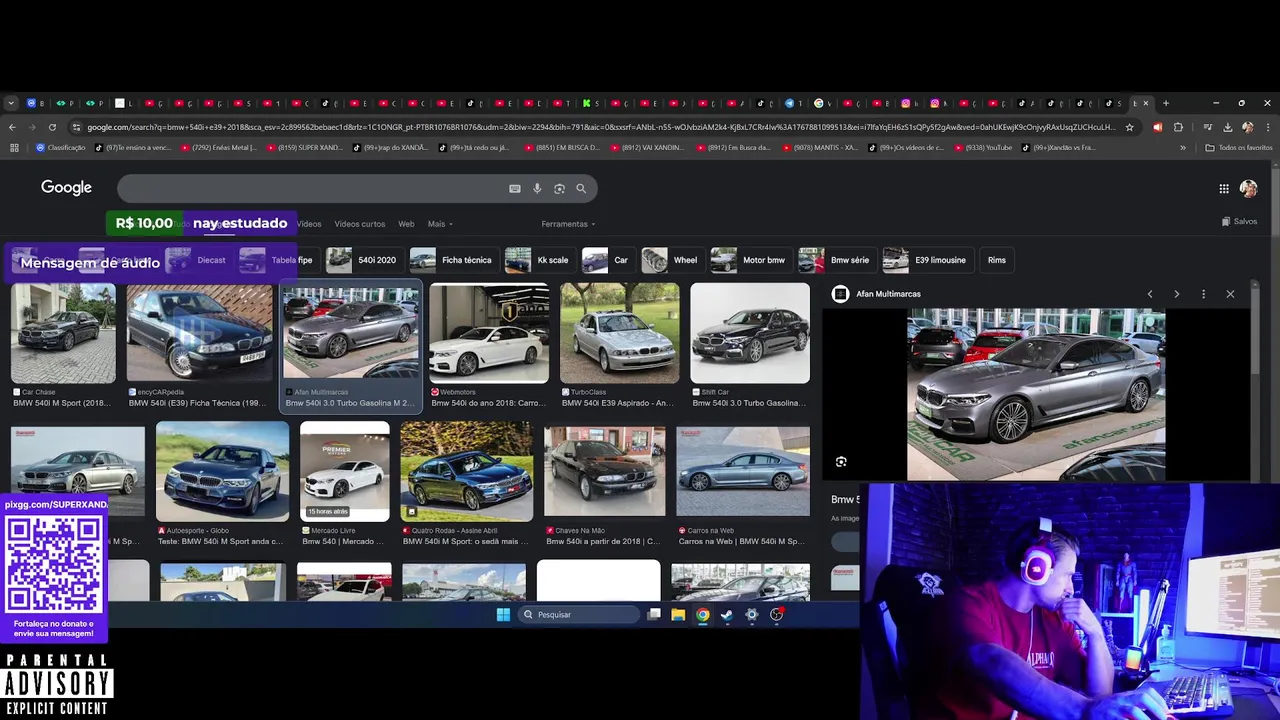The height and width of the screenshot is (720, 1280).
Task: Open the site information icon beside the URL
Action: pos(76,127)
